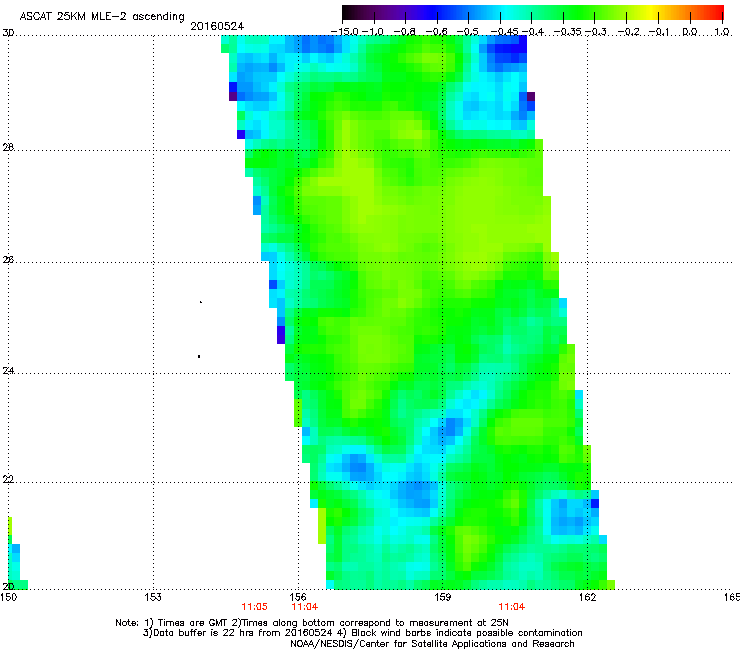
Task: Click the 159 longitude axis label
Action: coord(443,597)
